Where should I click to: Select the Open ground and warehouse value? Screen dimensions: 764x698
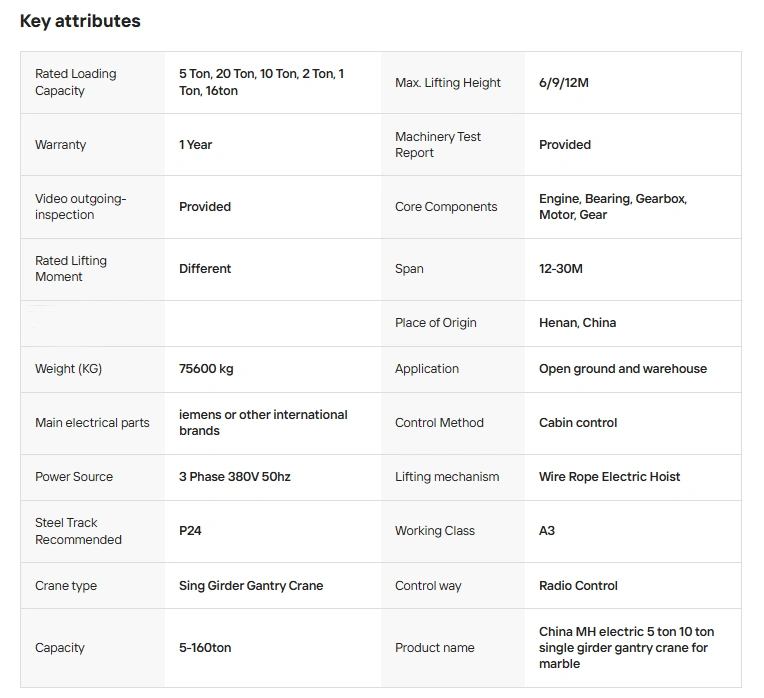click(622, 369)
